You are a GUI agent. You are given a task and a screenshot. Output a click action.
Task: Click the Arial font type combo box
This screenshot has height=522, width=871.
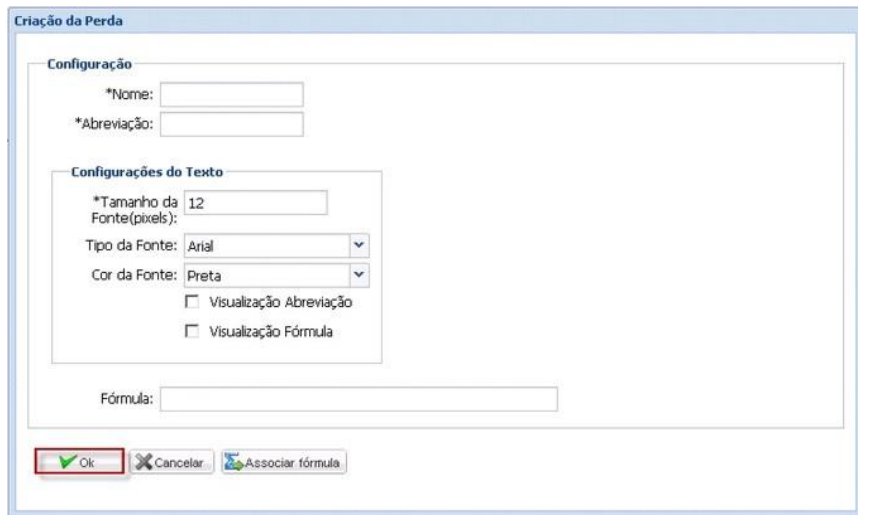click(266, 246)
